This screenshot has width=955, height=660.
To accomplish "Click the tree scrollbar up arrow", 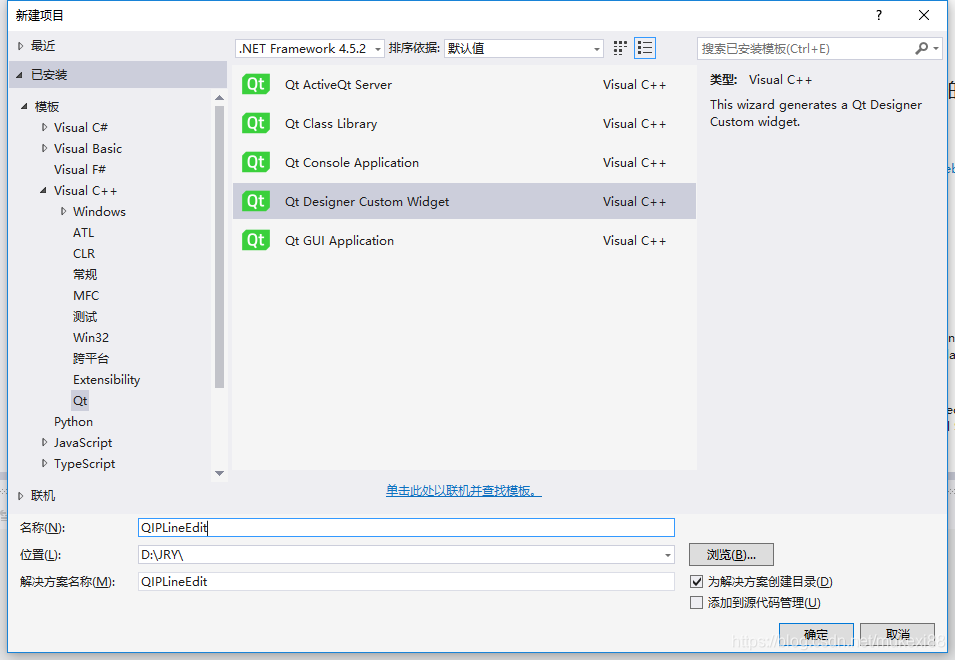I will point(219,97).
